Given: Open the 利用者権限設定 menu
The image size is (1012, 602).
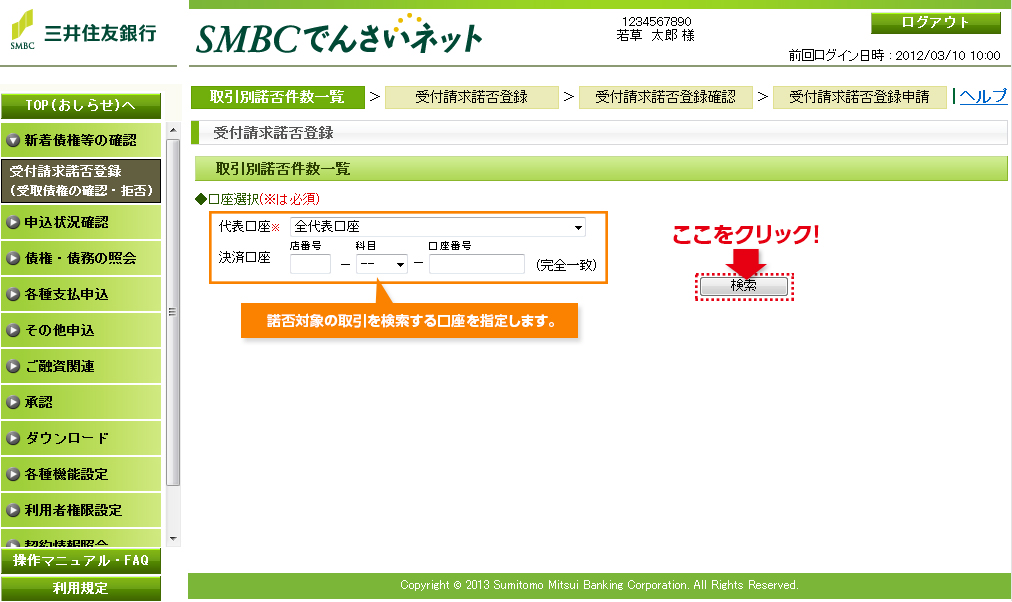Looking at the screenshot, I should [x=81, y=510].
